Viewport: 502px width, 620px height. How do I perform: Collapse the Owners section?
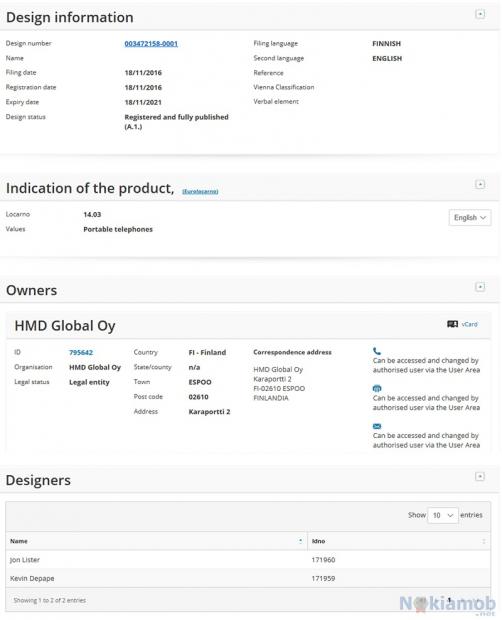(480, 287)
